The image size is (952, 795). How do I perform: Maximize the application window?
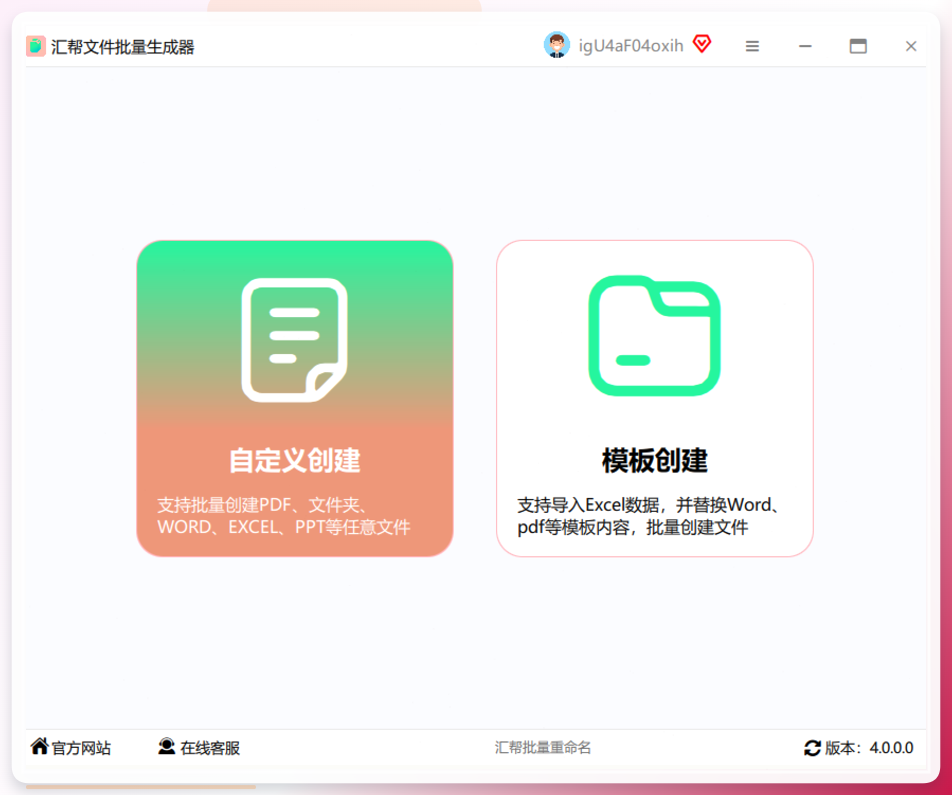858,46
